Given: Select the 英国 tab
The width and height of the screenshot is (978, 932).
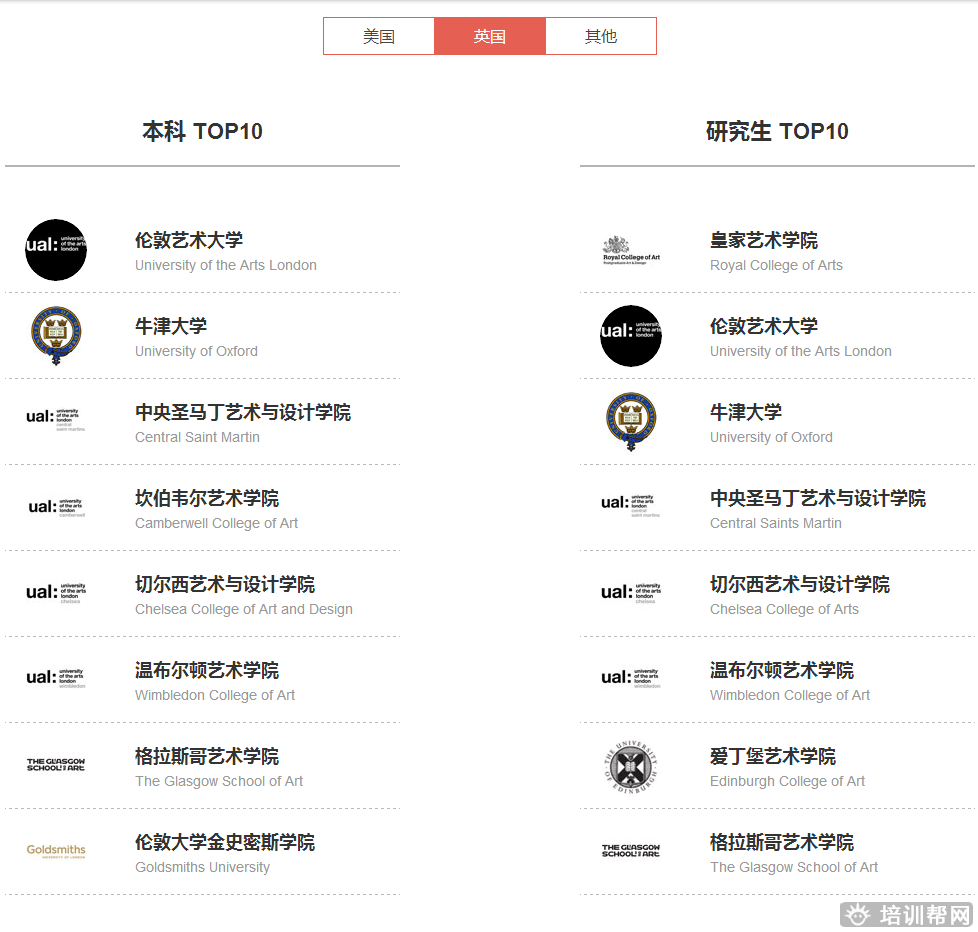Looking at the screenshot, I should pyautogui.click(x=490, y=37).
